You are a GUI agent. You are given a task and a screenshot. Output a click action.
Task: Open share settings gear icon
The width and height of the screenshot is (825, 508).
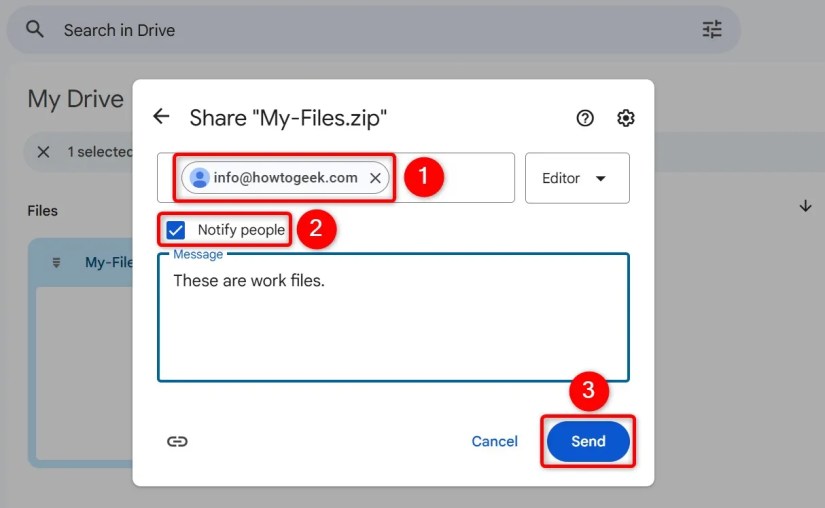625,118
